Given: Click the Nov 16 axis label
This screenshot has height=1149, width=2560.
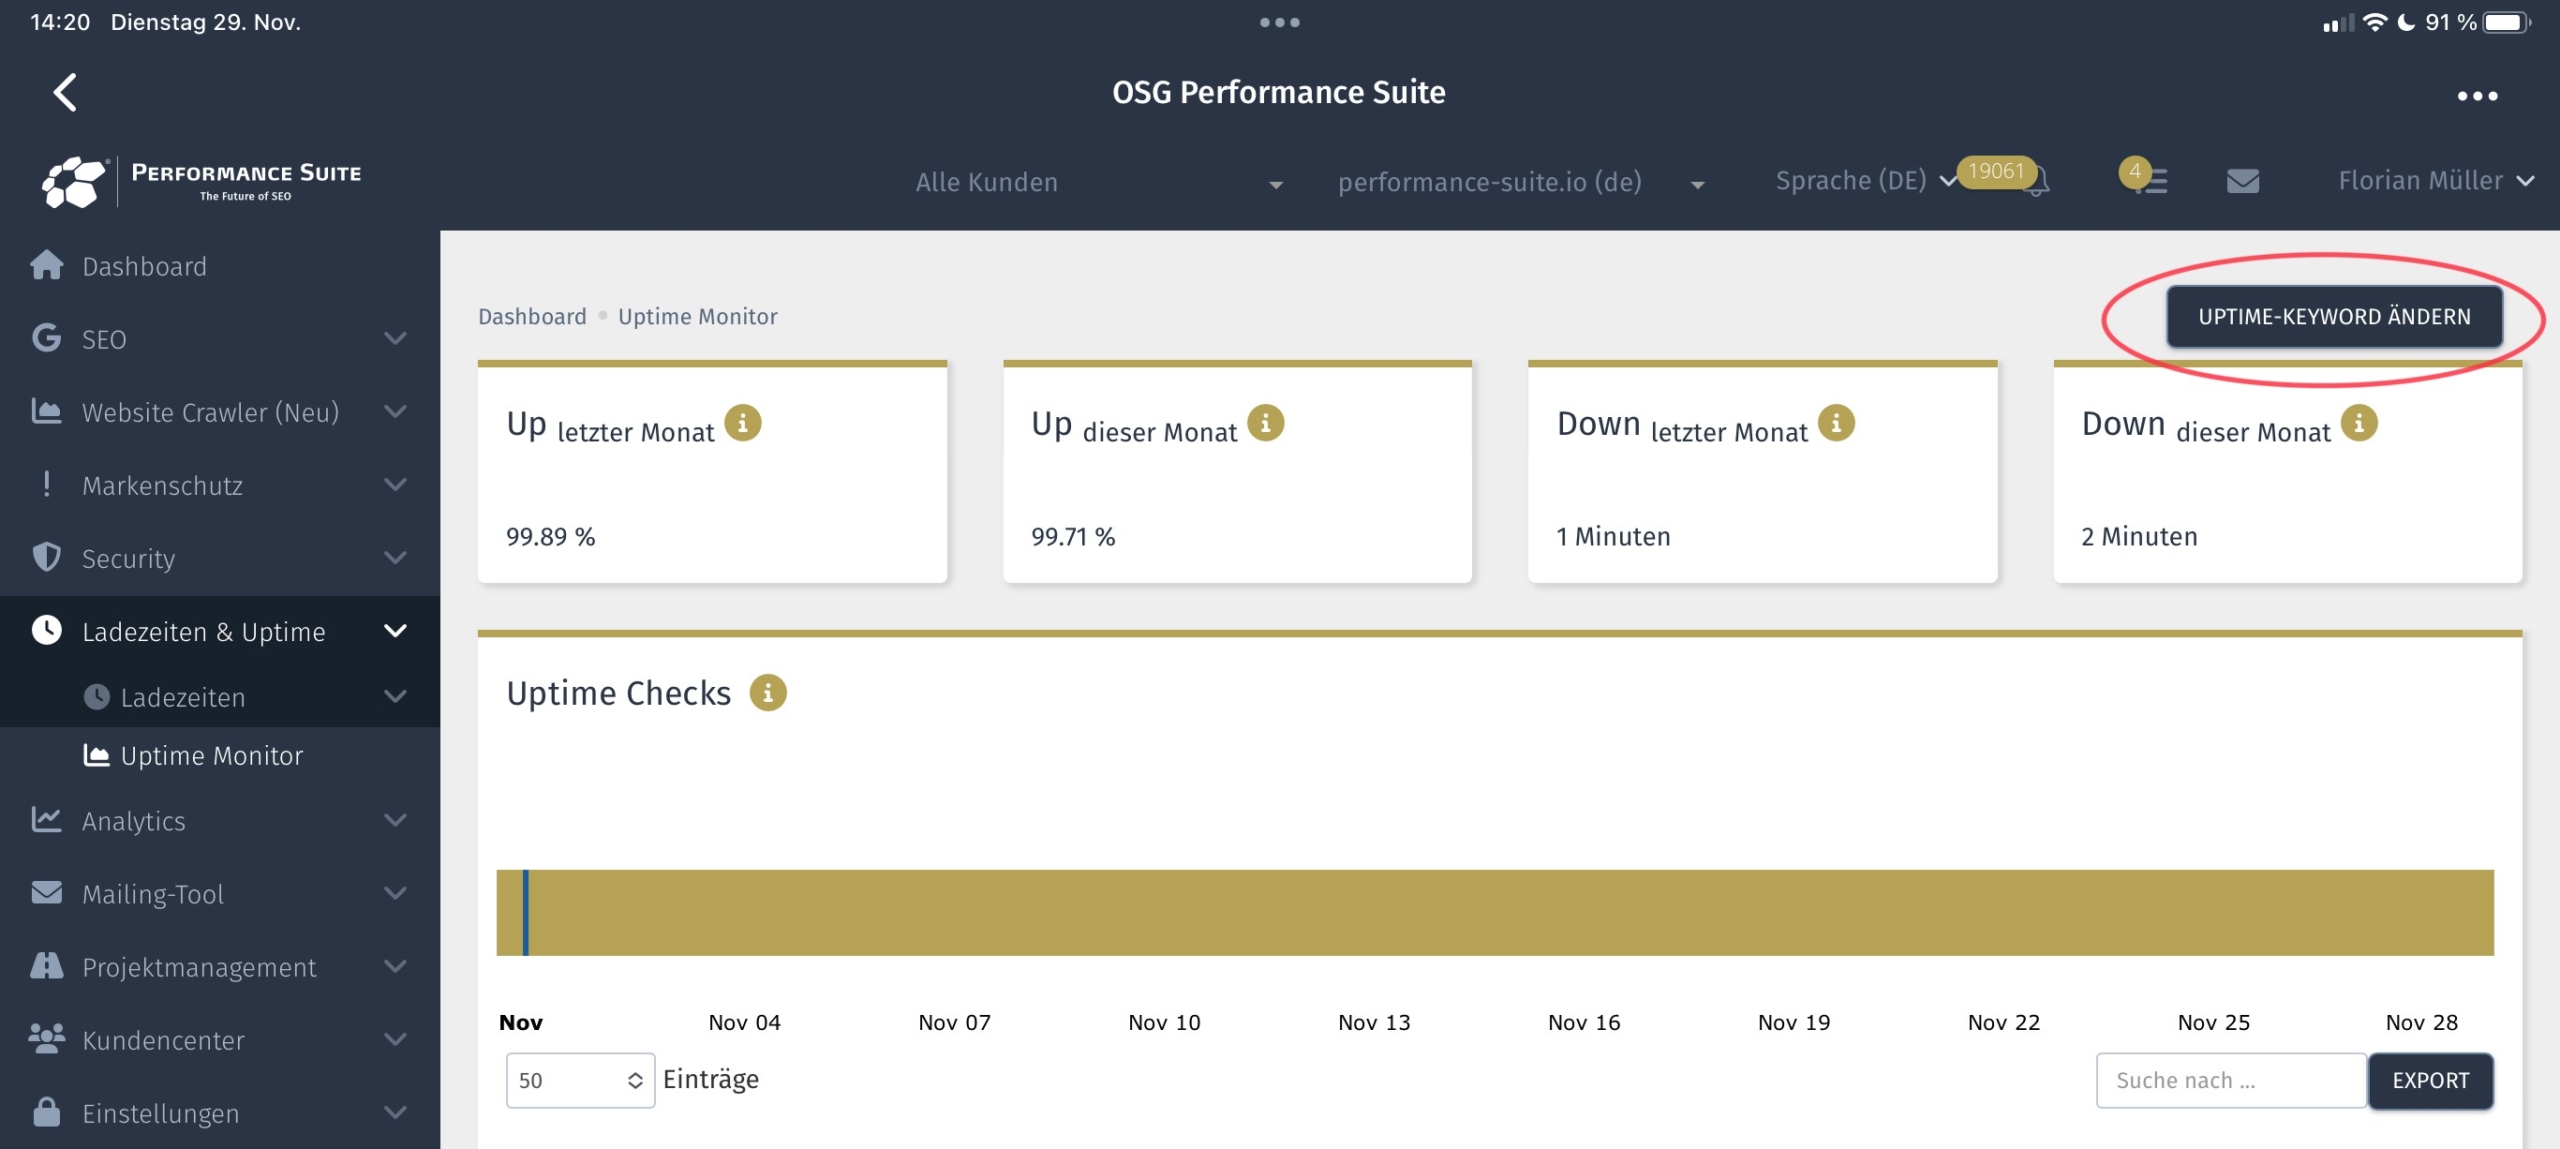Looking at the screenshot, I should 1584,1022.
